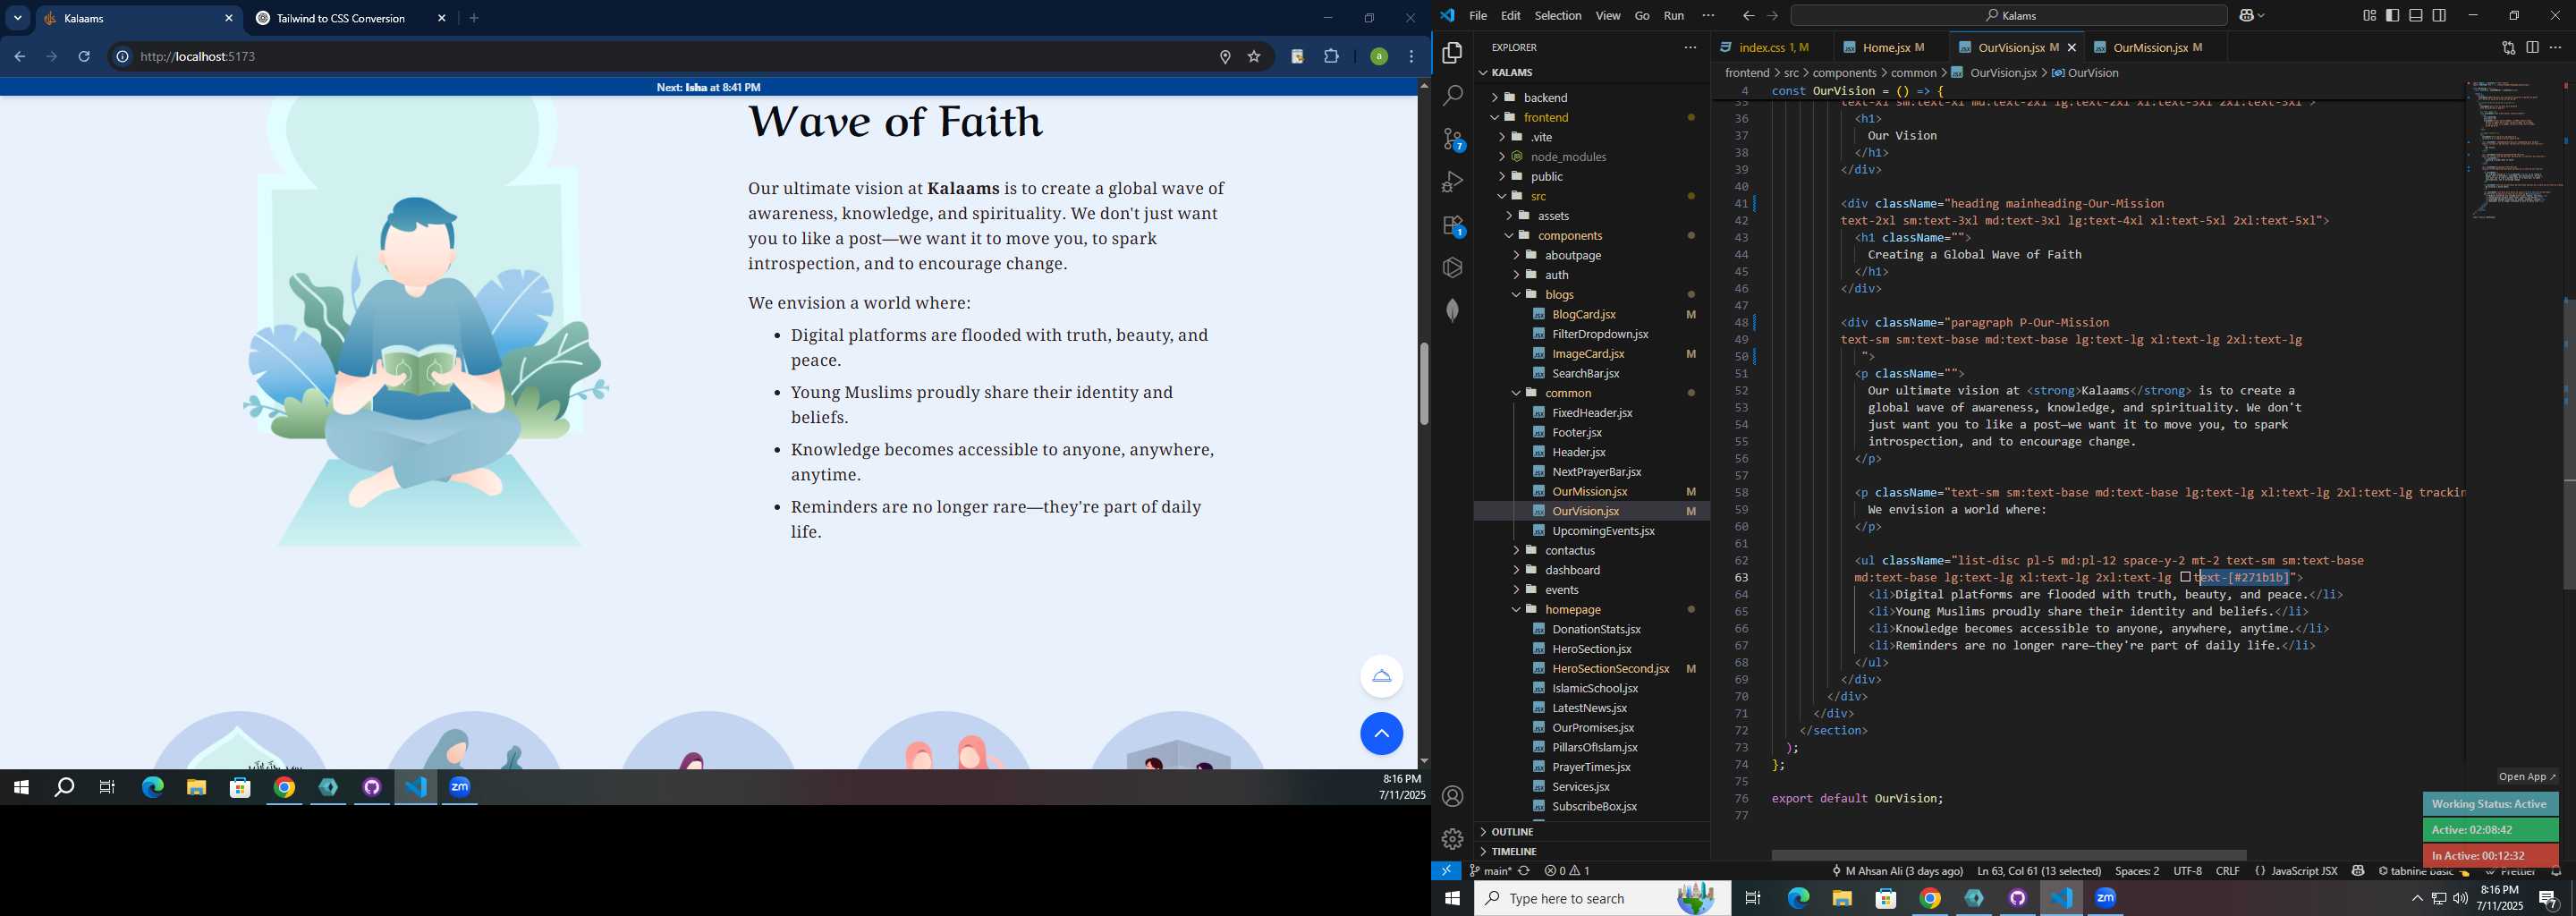Viewport: 2576px width, 916px height.
Task: Expand the OUTLINE section
Action: (x=1590, y=832)
